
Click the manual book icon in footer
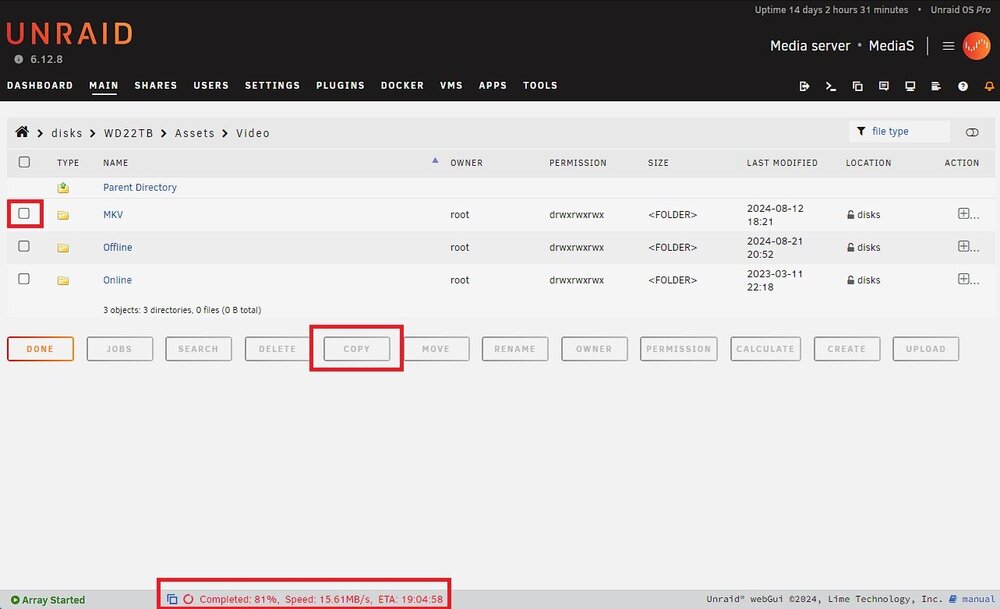click(x=953, y=599)
